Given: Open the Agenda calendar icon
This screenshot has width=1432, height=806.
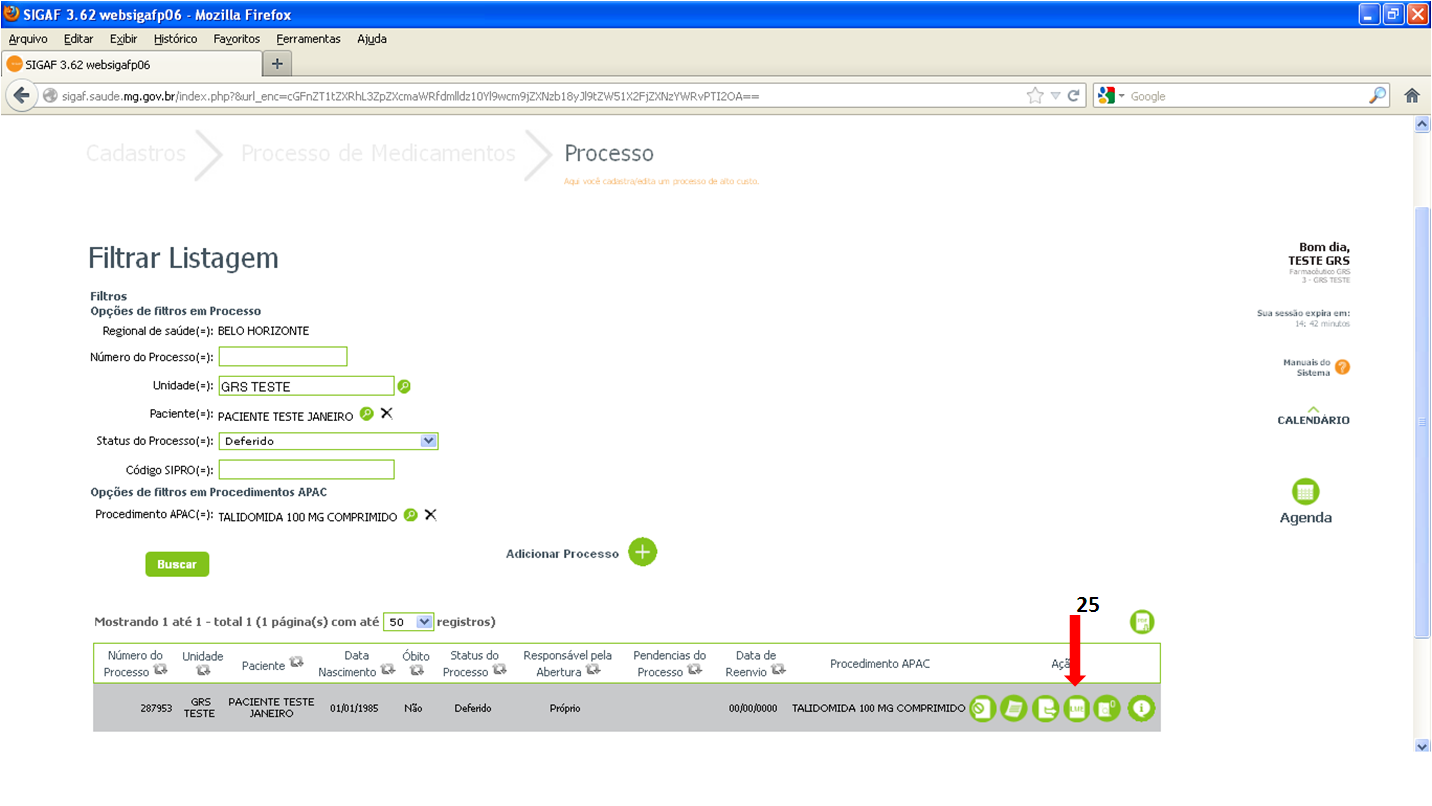Looking at the screenshot, I should (1306, 492).
